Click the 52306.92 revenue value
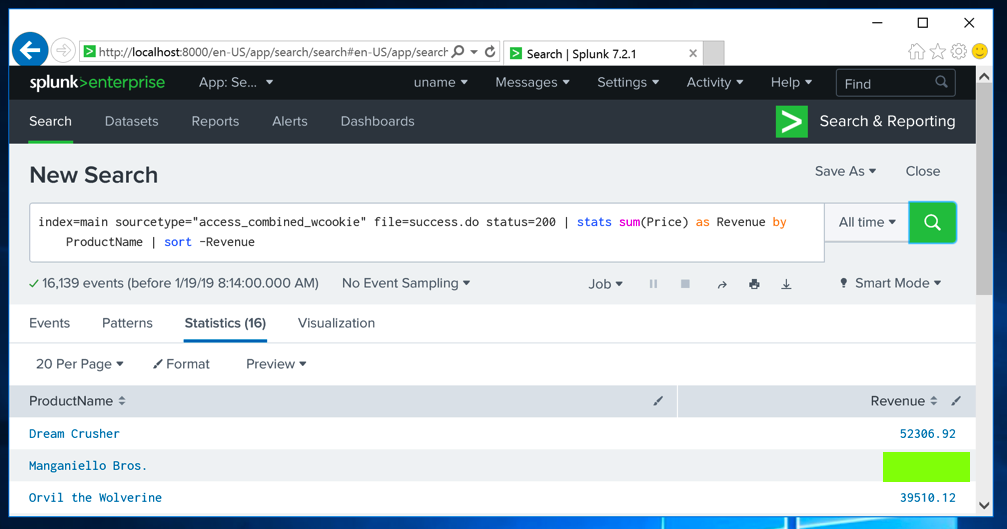The image size is (1007, 529). point(927,434)
